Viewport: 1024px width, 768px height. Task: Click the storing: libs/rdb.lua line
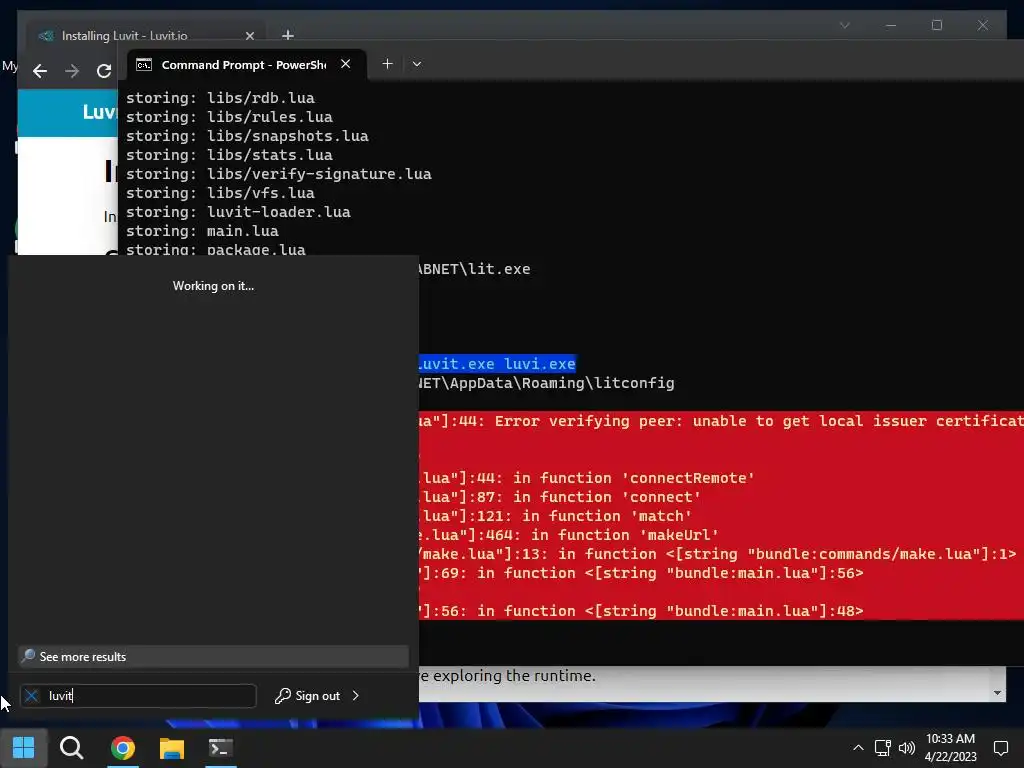click(220, 98)
